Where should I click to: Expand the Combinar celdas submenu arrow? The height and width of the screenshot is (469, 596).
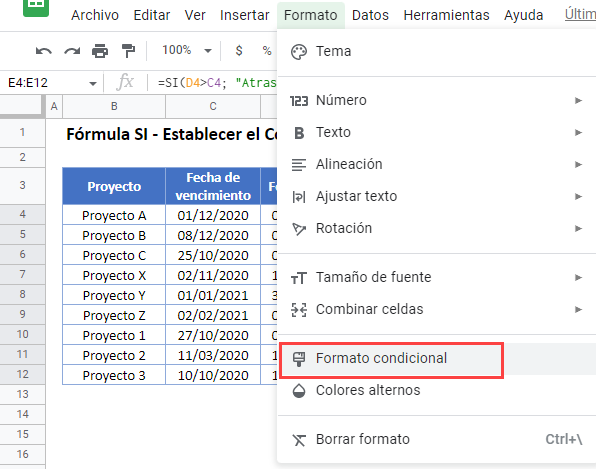pos(578,309)
